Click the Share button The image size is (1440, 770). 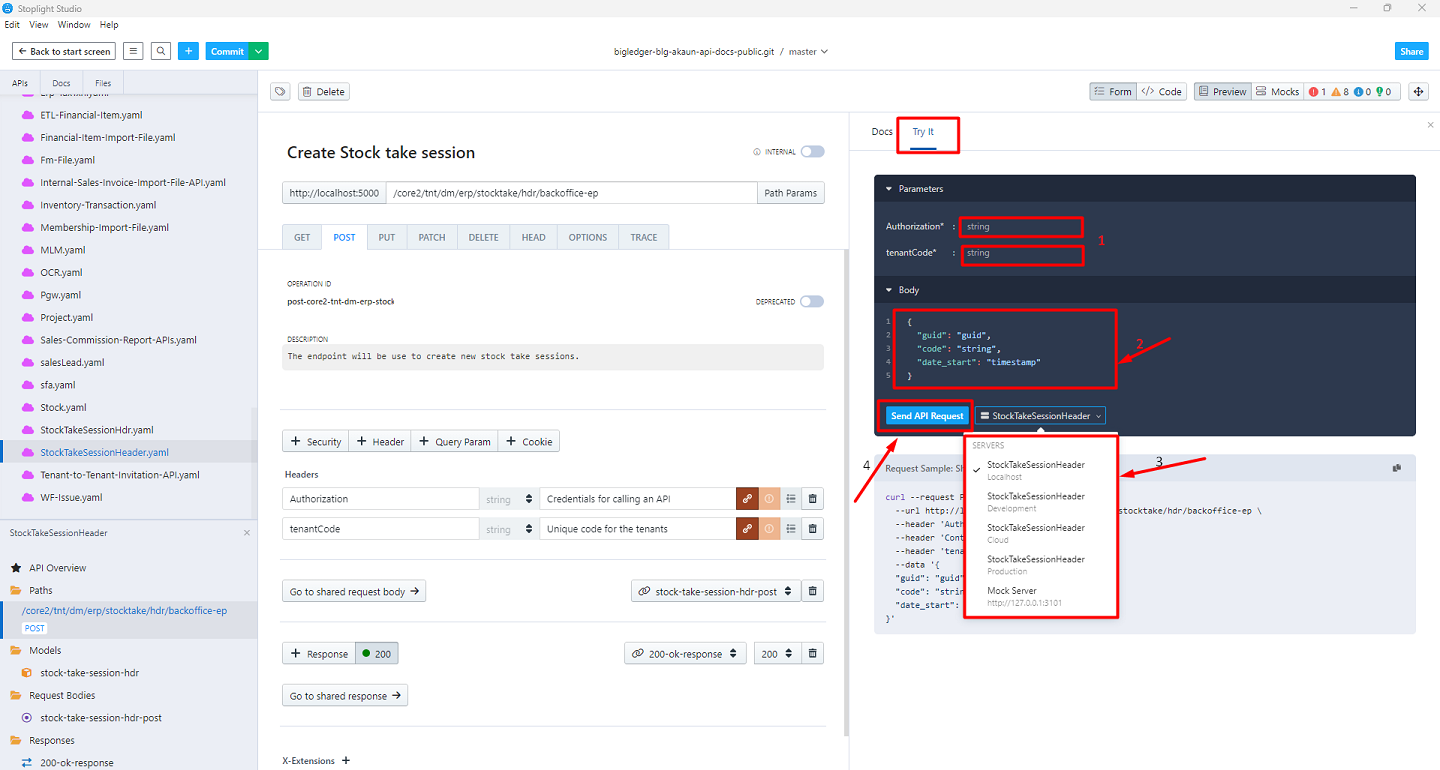tap(1411, 51)
